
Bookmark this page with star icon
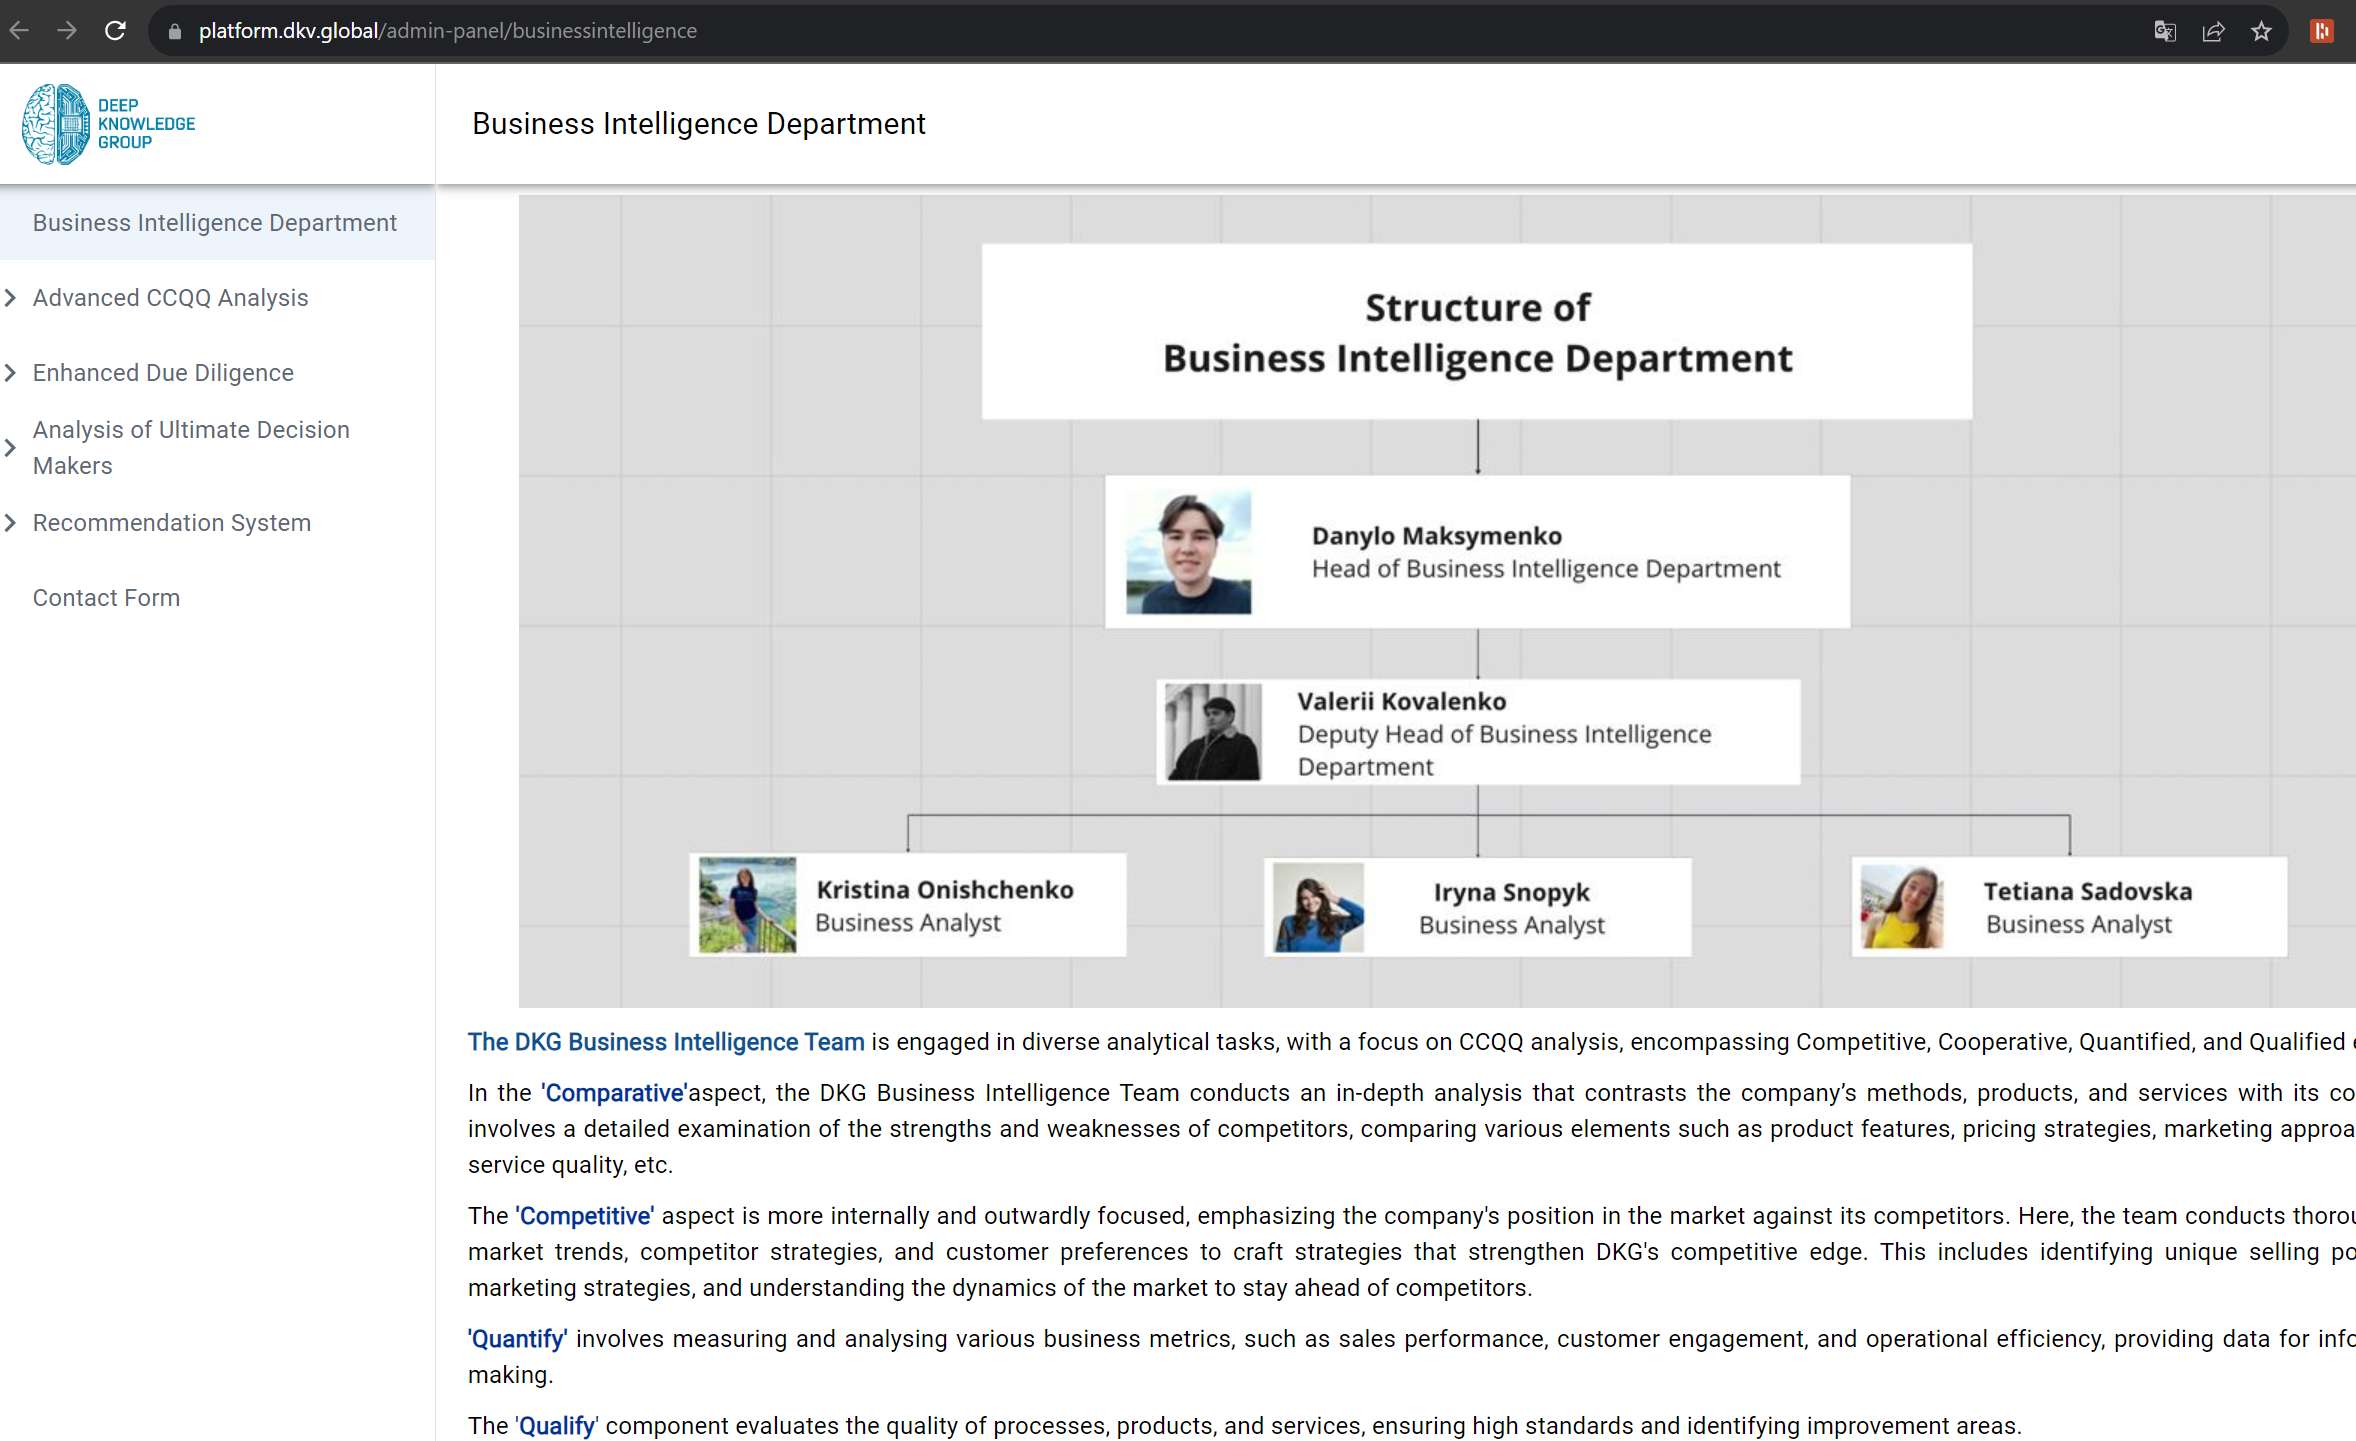[x=2261, y=31]
